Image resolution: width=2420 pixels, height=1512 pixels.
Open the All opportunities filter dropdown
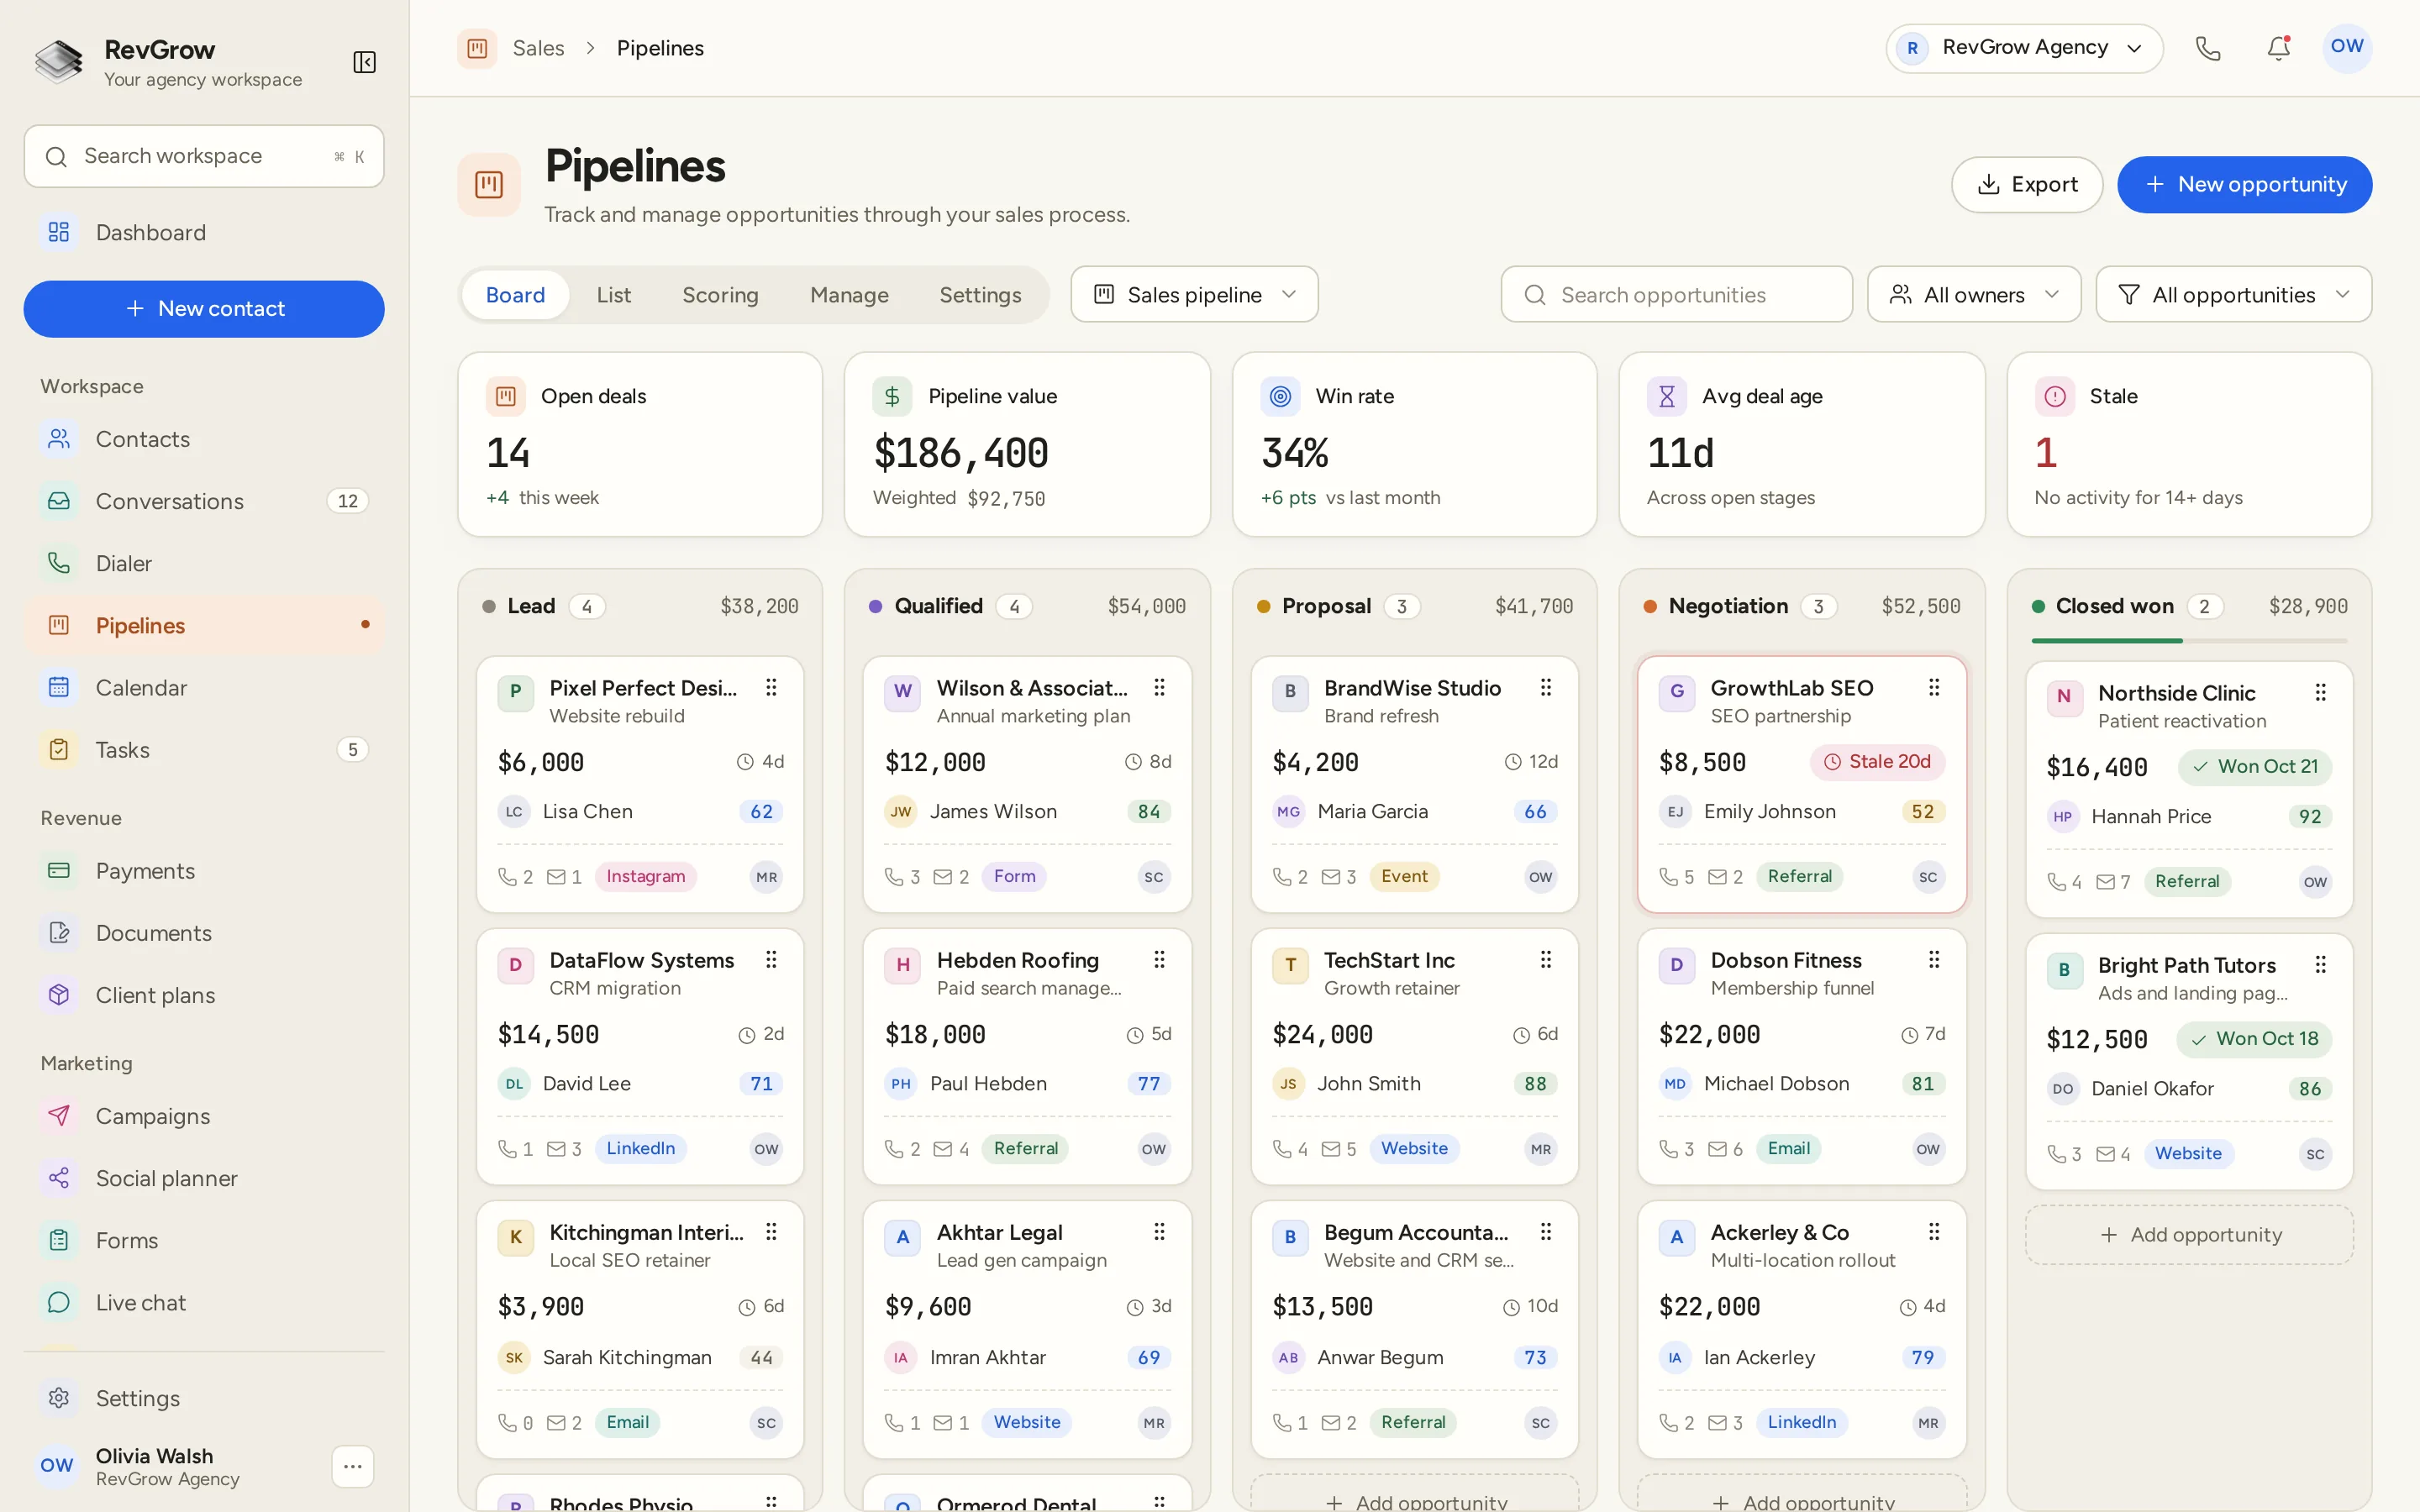[x=2233, y=294]
